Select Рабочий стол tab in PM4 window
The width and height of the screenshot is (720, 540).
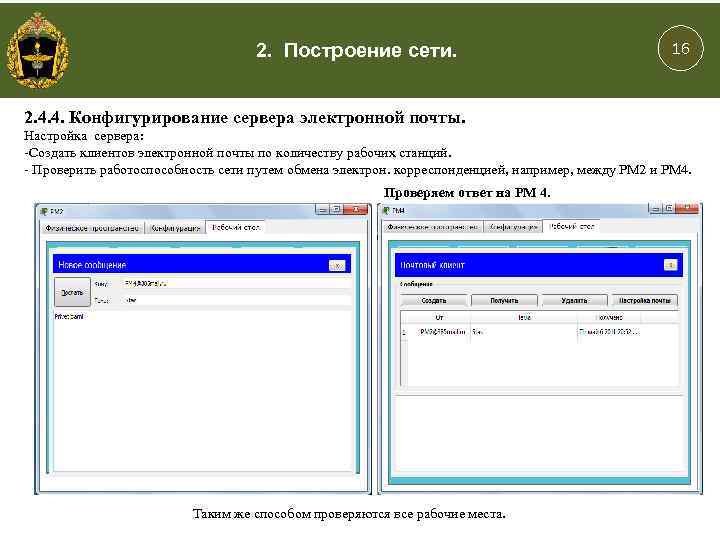pyautogui.click(x=572, y=226)
